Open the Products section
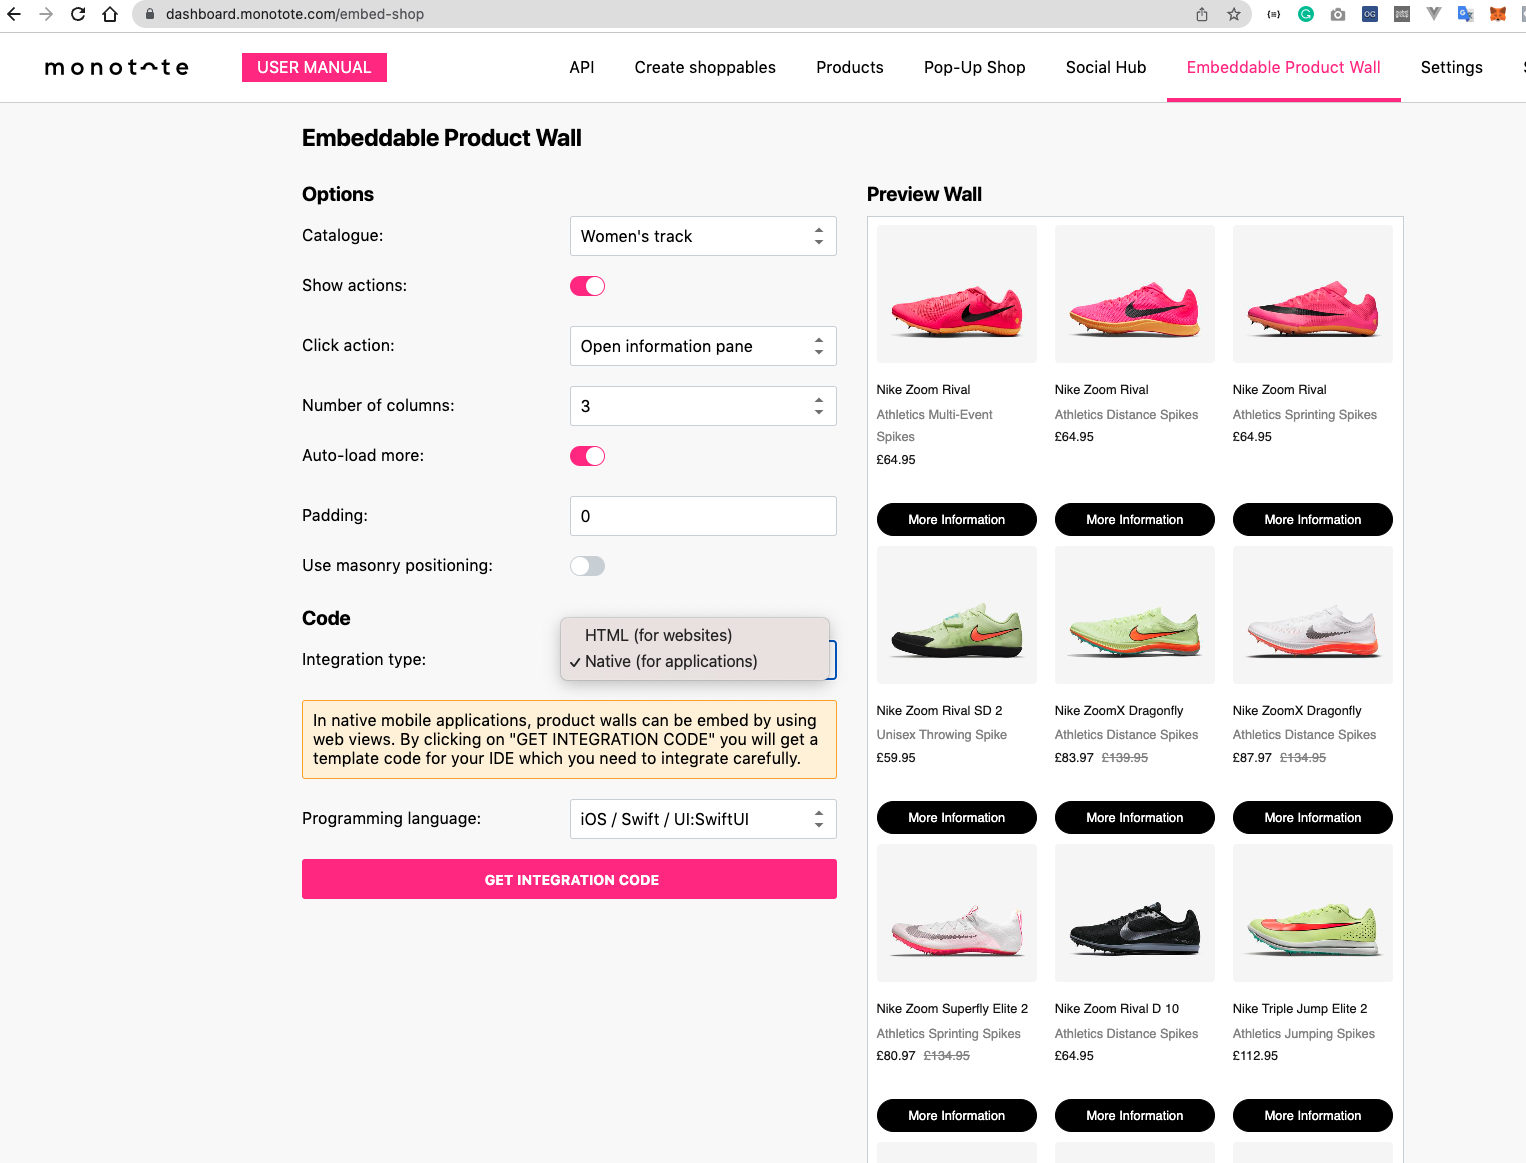Screen dimensions: 1526x1163 850,67
